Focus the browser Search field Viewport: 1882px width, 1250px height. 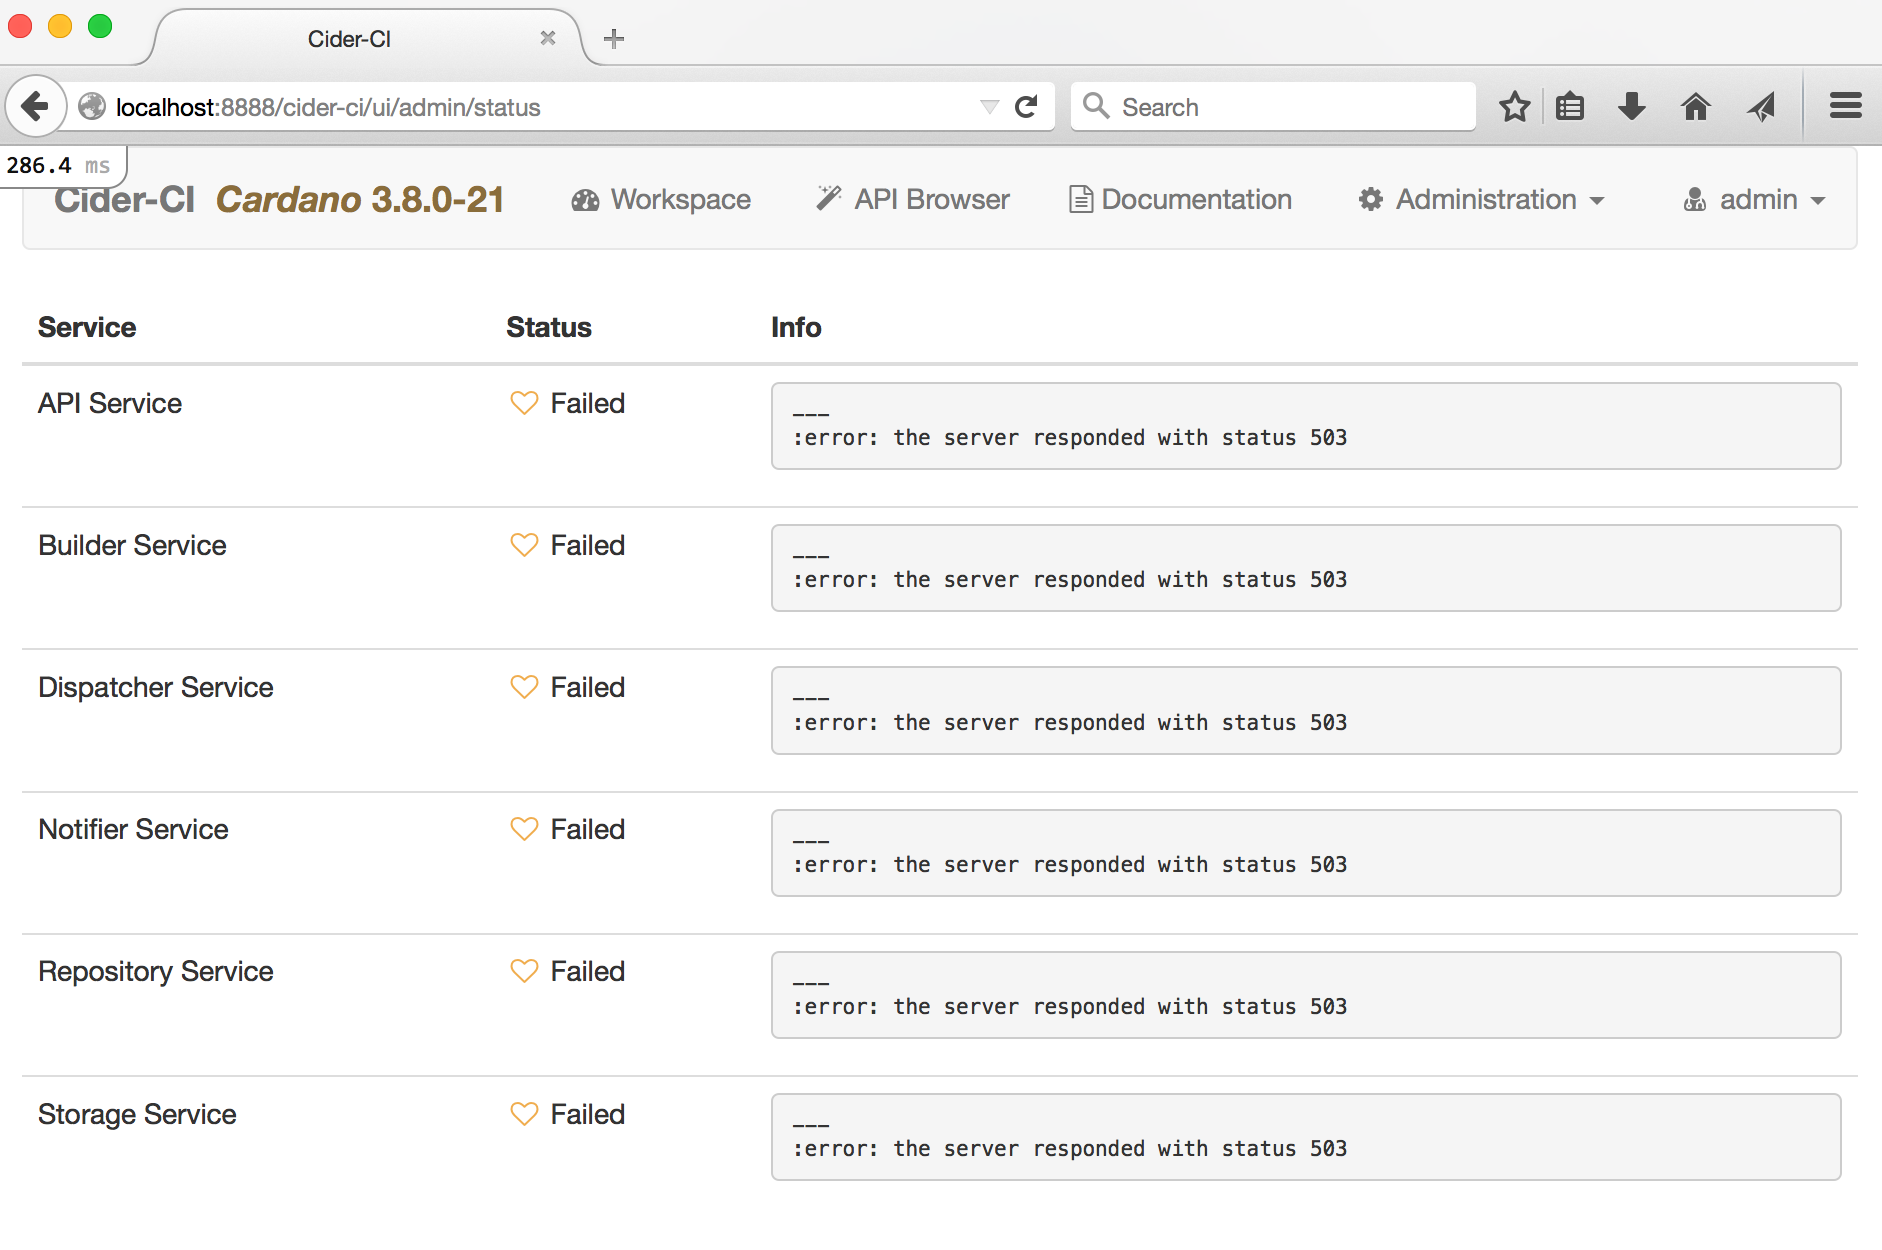[x=1273, y=107]
